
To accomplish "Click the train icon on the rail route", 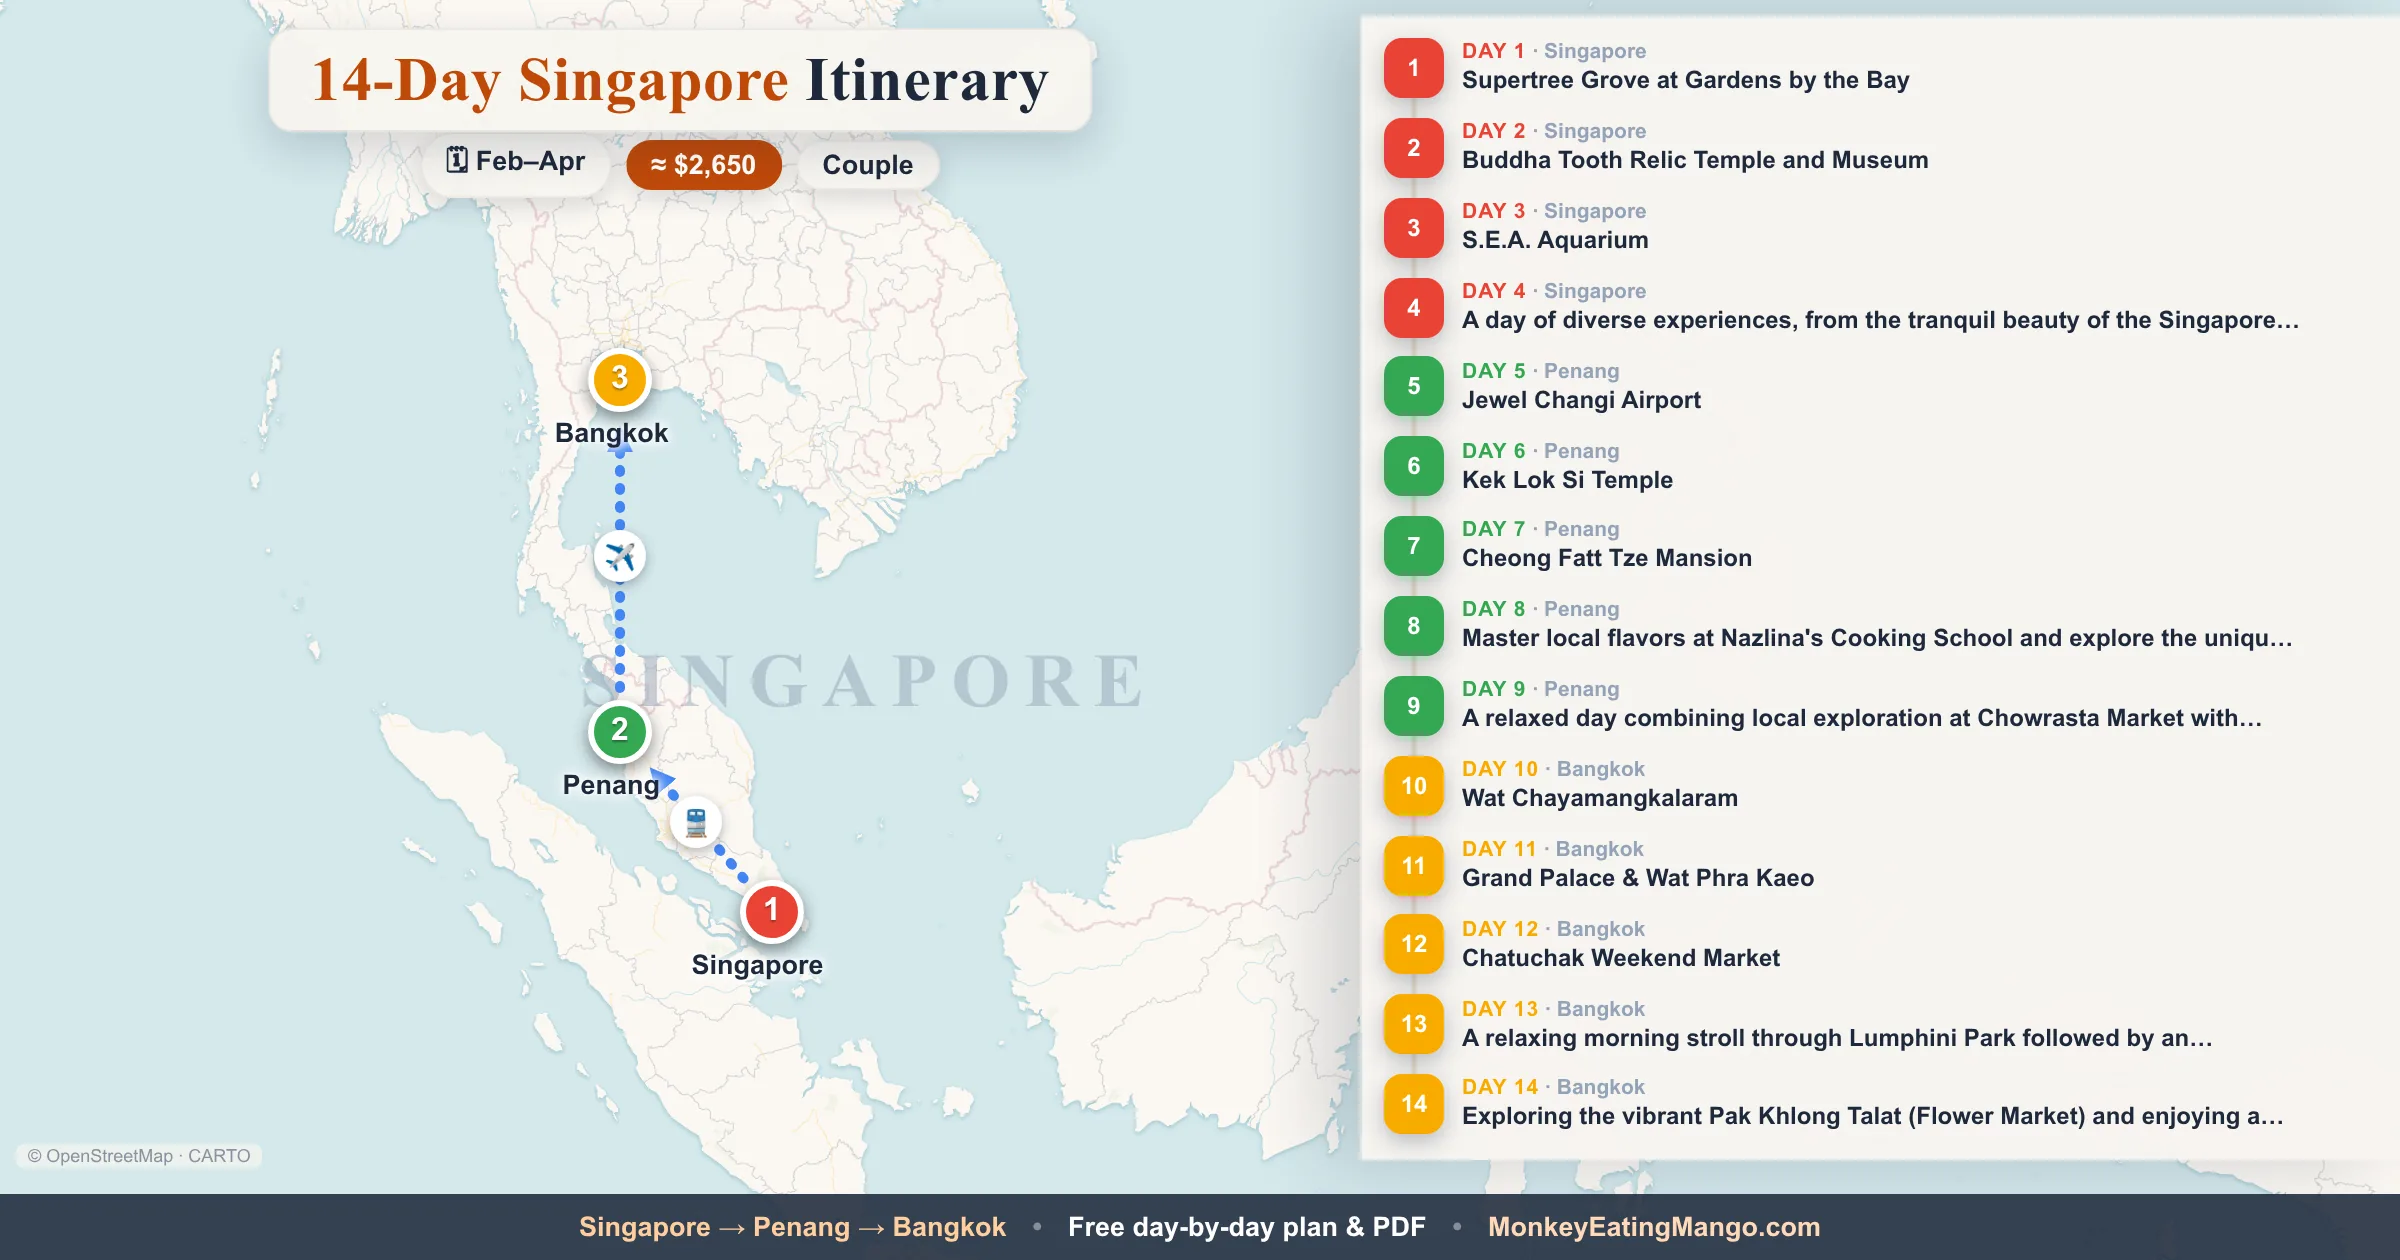I will point(696,823).
